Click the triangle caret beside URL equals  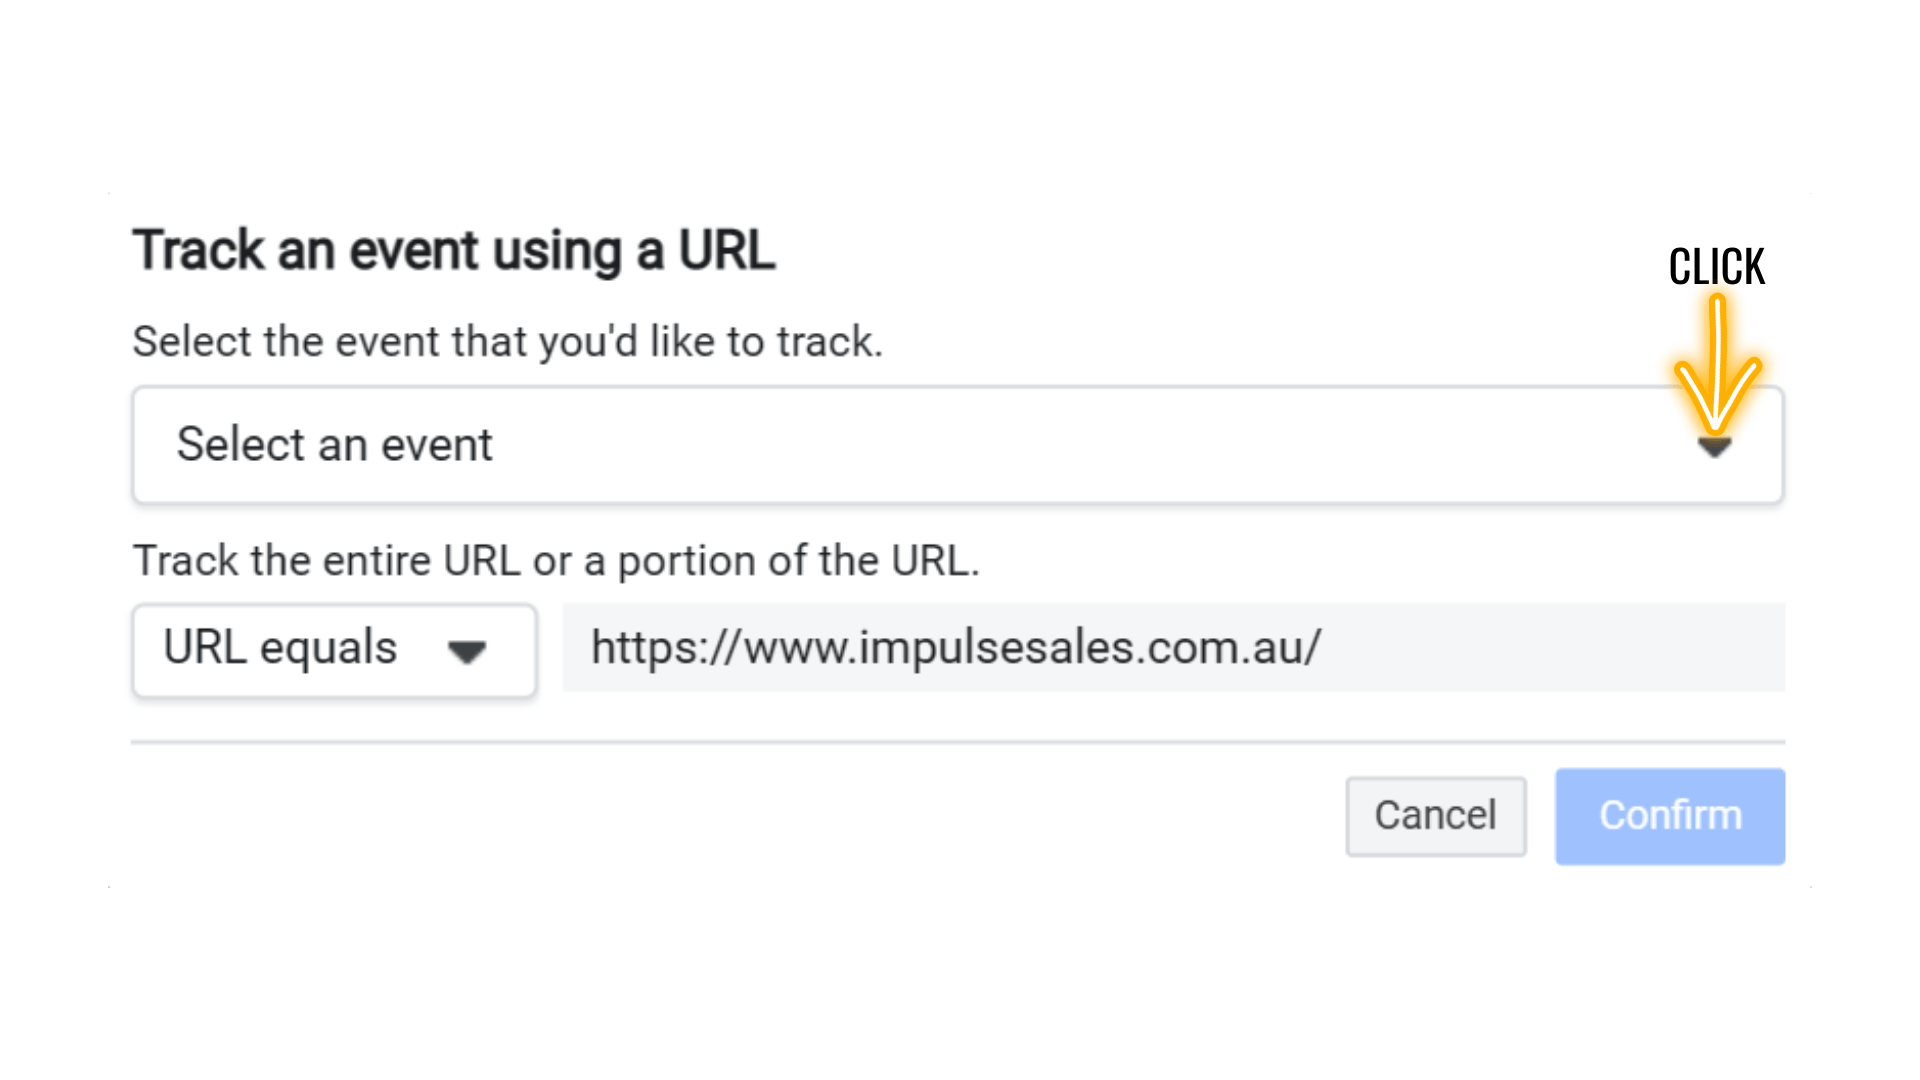tap(466, 652)
